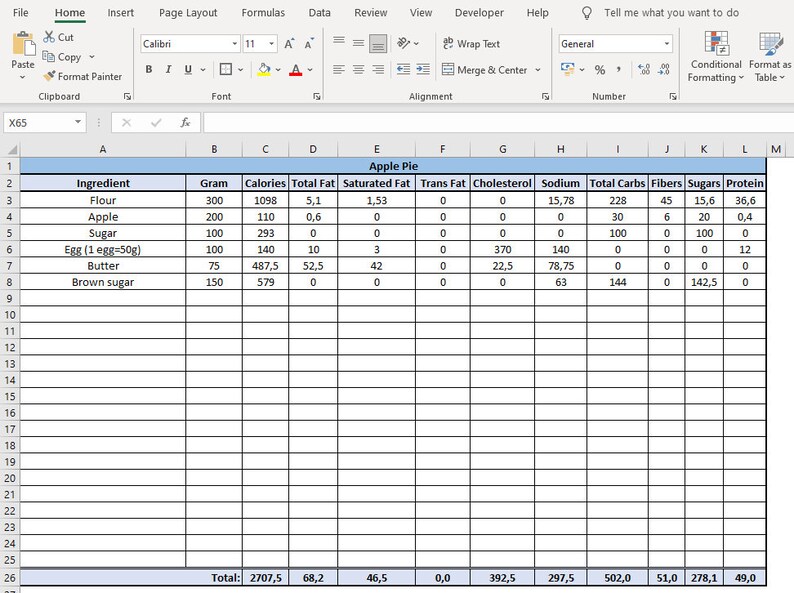Viewport: 794px width, 593px height.
Task: Decrease font size with the small A
Action: 309,44
